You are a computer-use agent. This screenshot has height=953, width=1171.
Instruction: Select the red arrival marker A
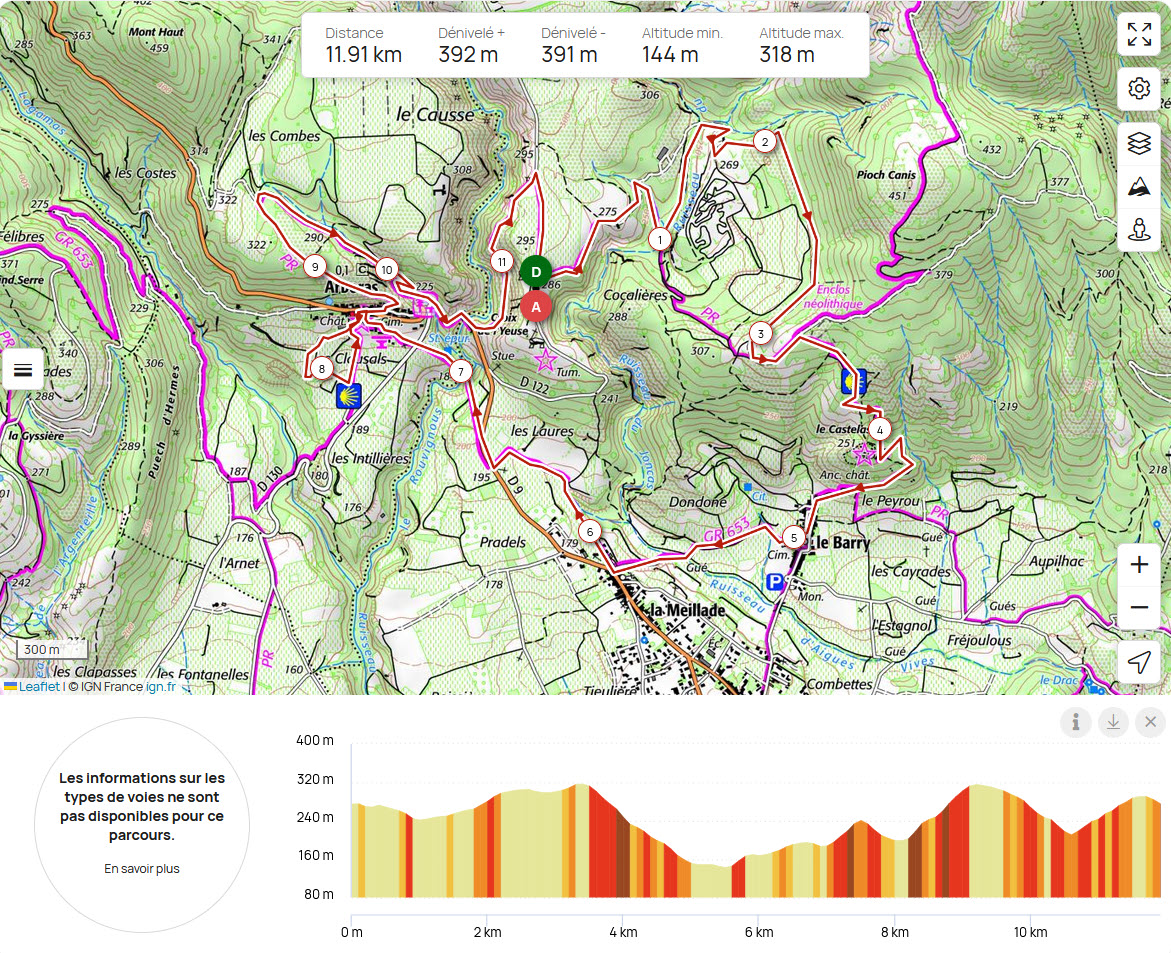coord(536,307)
